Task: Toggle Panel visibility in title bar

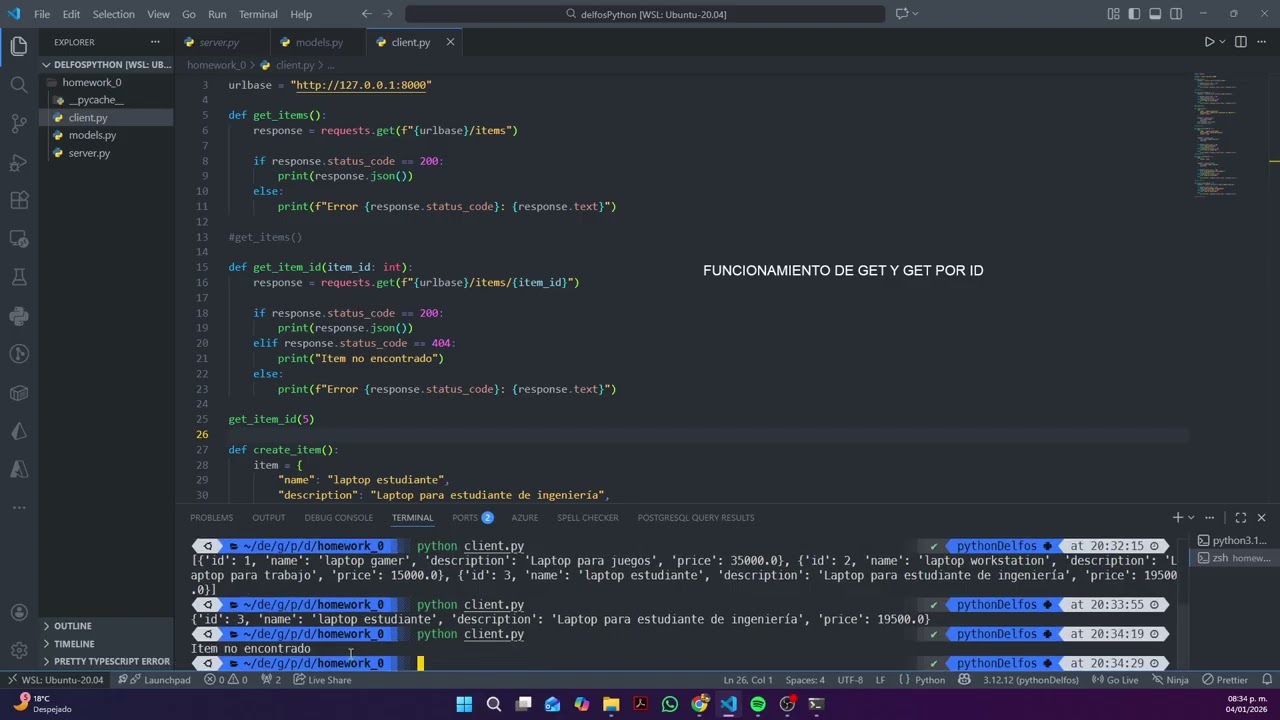Action: tap(1155, 14)
